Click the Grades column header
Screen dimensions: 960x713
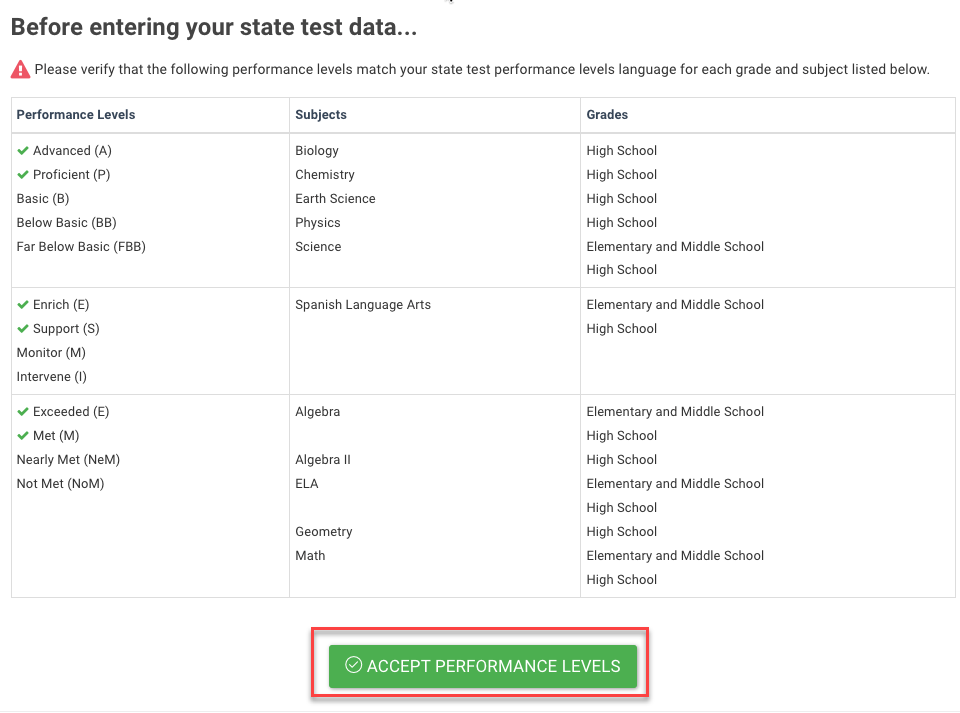(607, 115)
